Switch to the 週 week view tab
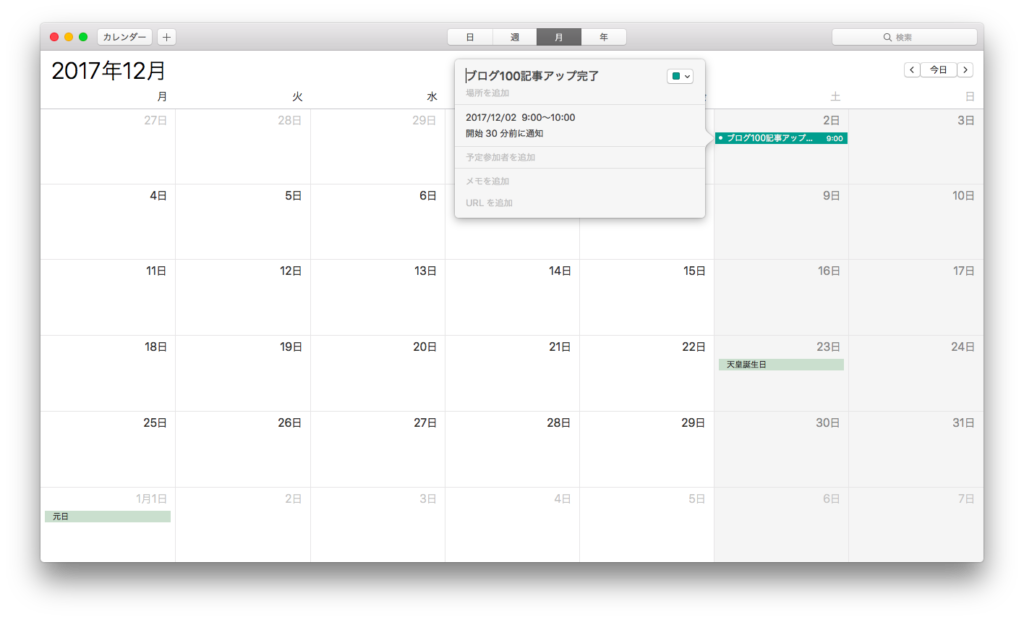1024x620 pixels. point(515,37)
